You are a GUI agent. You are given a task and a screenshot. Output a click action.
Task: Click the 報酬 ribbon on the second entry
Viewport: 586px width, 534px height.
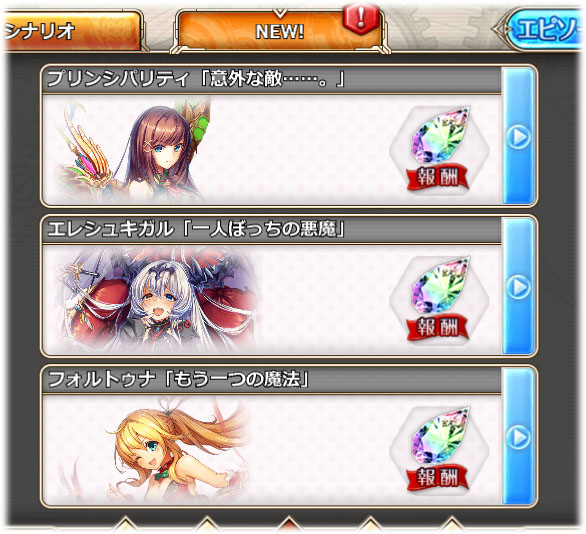tap(438, 327)
